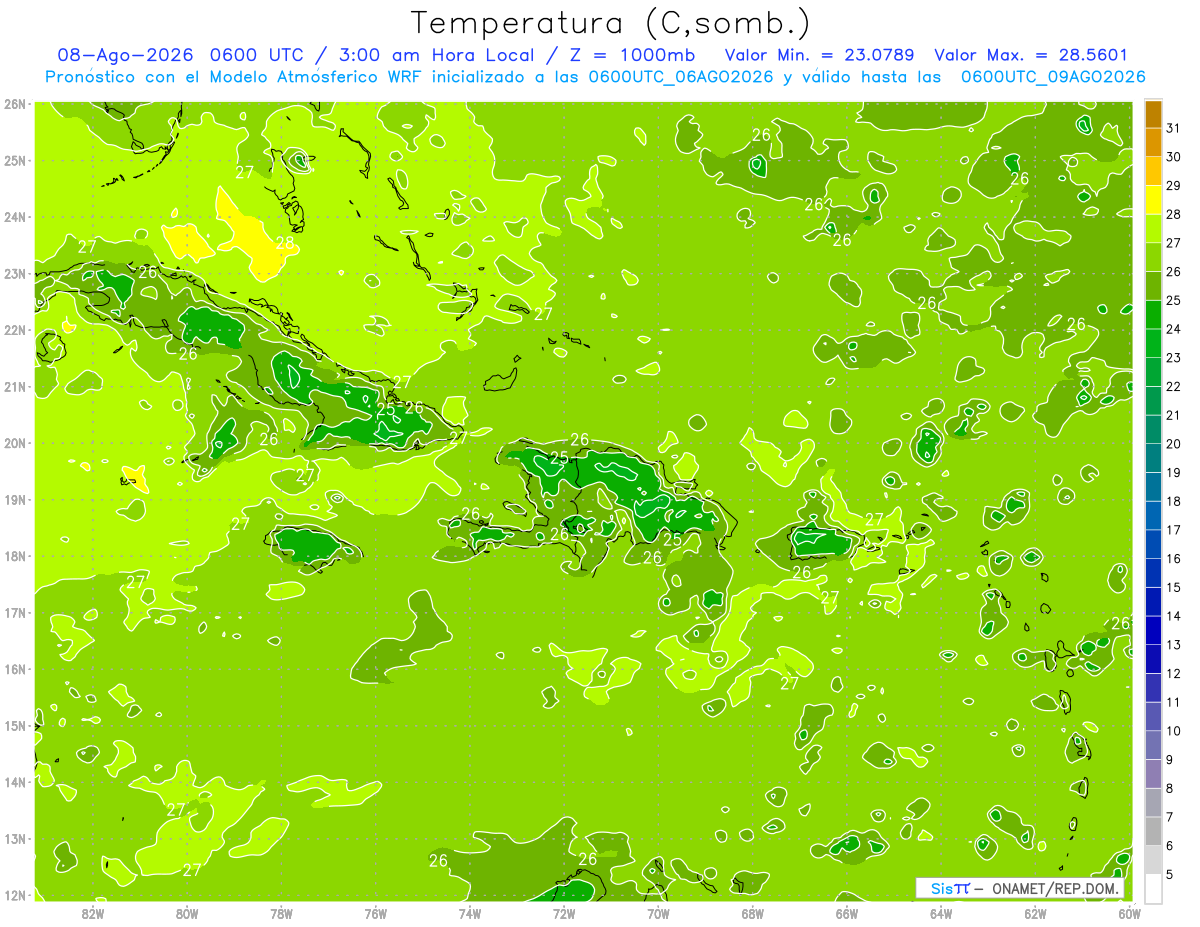The height and width of the screenshot is (927, 1200).
Task: Click 'Valor Min. = 23.0789' text
Action: coord(821,56)
